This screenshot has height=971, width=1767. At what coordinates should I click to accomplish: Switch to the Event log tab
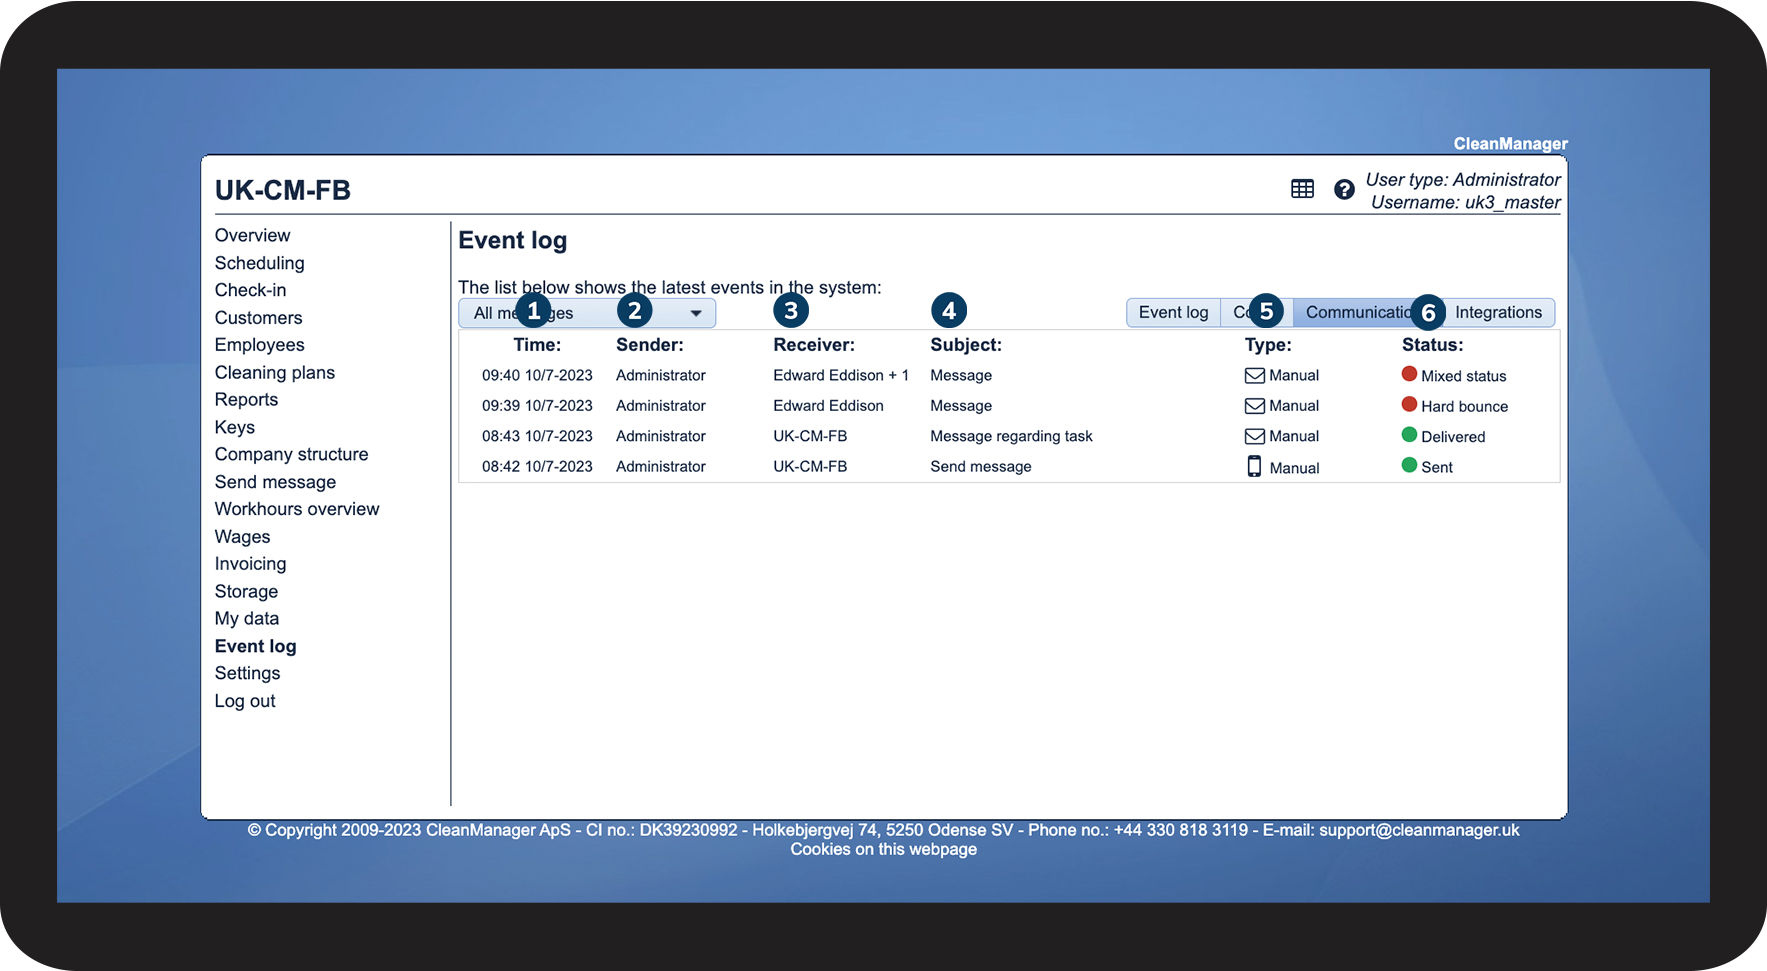click(x=1173, y=313)
